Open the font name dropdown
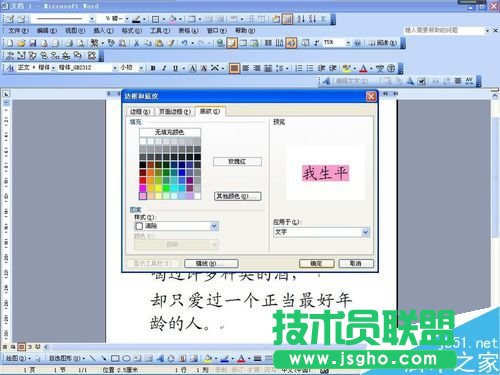 click(115, 68)
